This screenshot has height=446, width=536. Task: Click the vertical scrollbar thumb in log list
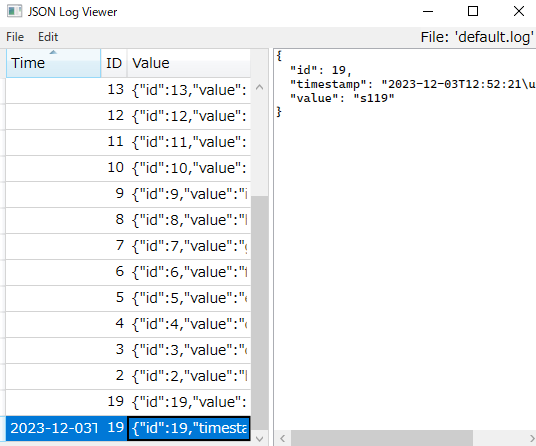[x=259, y=313]
